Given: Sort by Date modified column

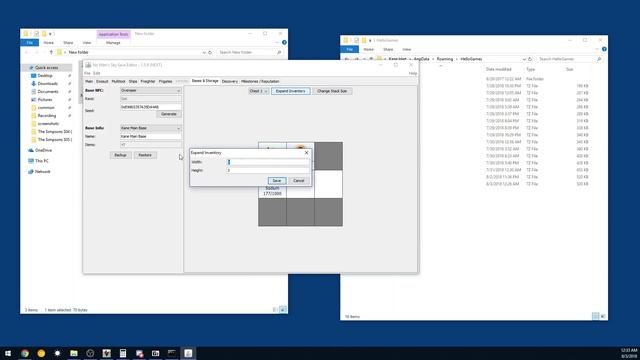Looking at the screenshot, I should [498, 69].
